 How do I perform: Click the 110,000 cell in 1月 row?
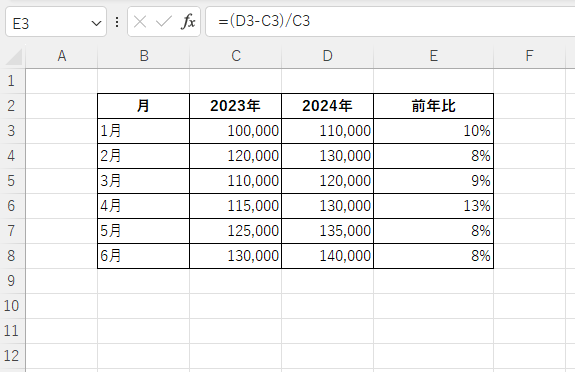(x=327, y=131)
